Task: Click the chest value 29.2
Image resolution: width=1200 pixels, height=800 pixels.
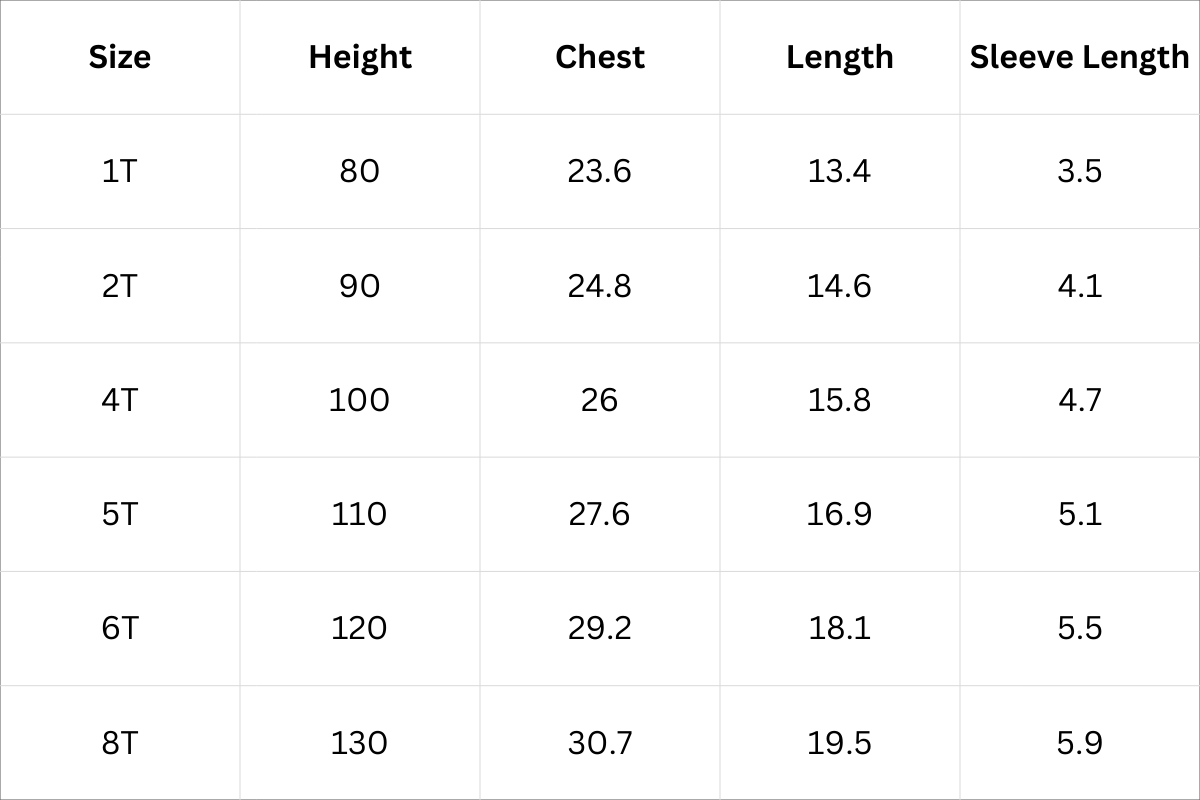Action: (x=600, y=628)
